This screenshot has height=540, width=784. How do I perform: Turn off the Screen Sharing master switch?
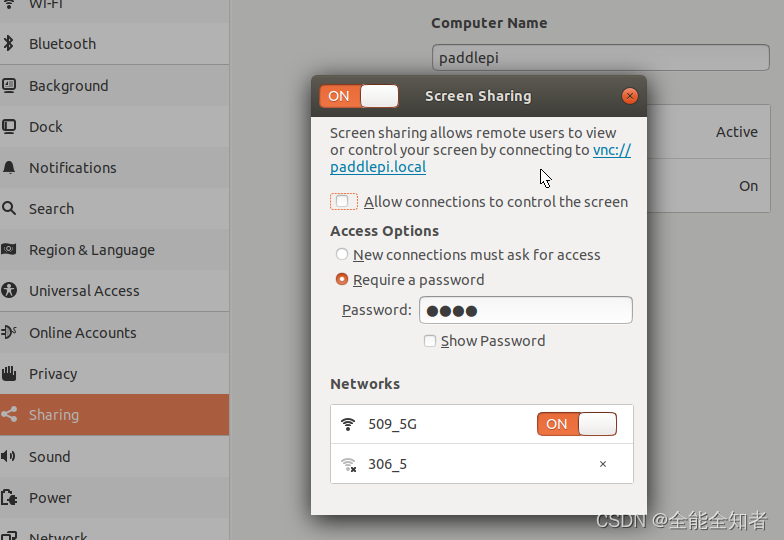tap(359, 96)
